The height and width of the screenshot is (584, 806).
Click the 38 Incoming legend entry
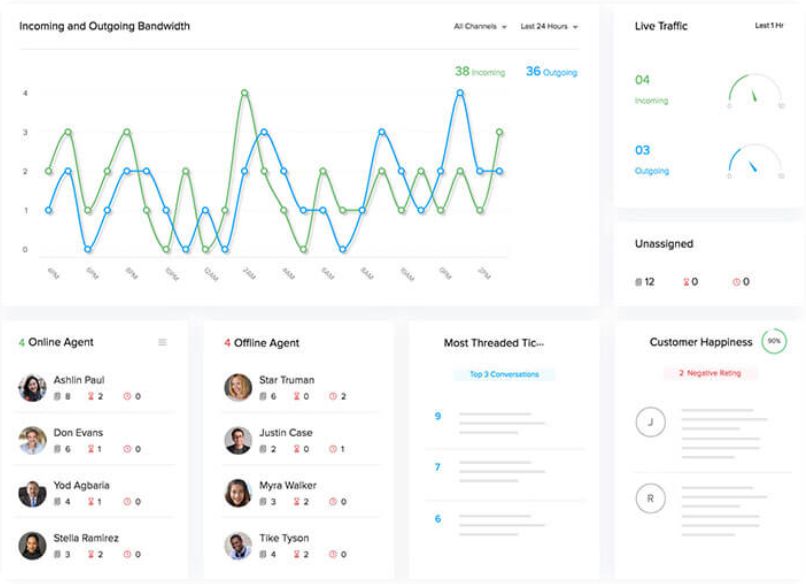point(480,71)
